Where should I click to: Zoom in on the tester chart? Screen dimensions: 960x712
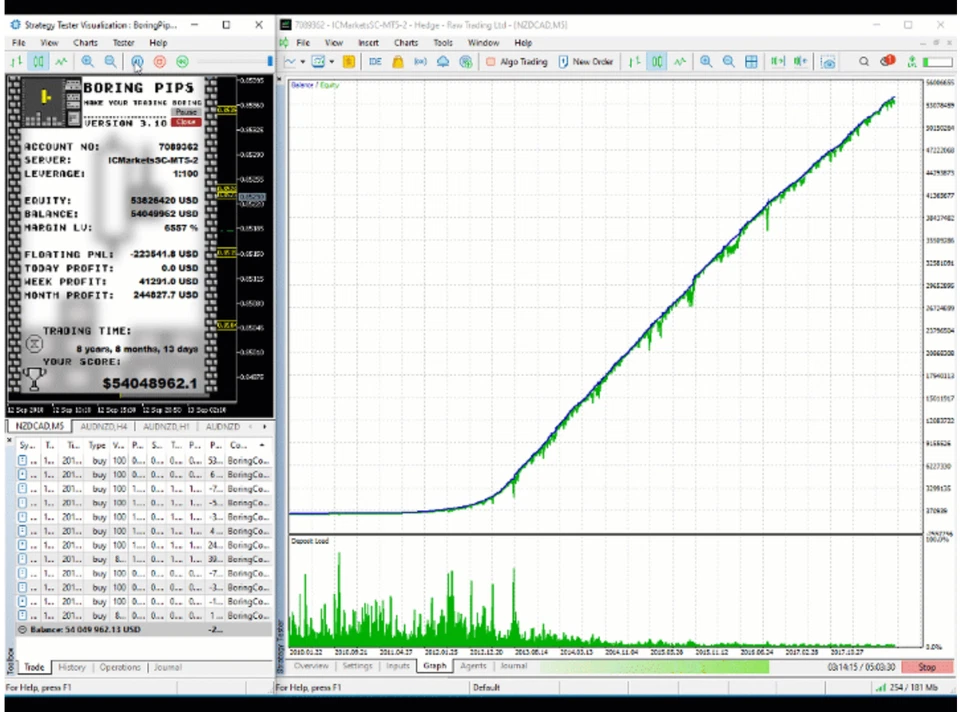[88, 62]
